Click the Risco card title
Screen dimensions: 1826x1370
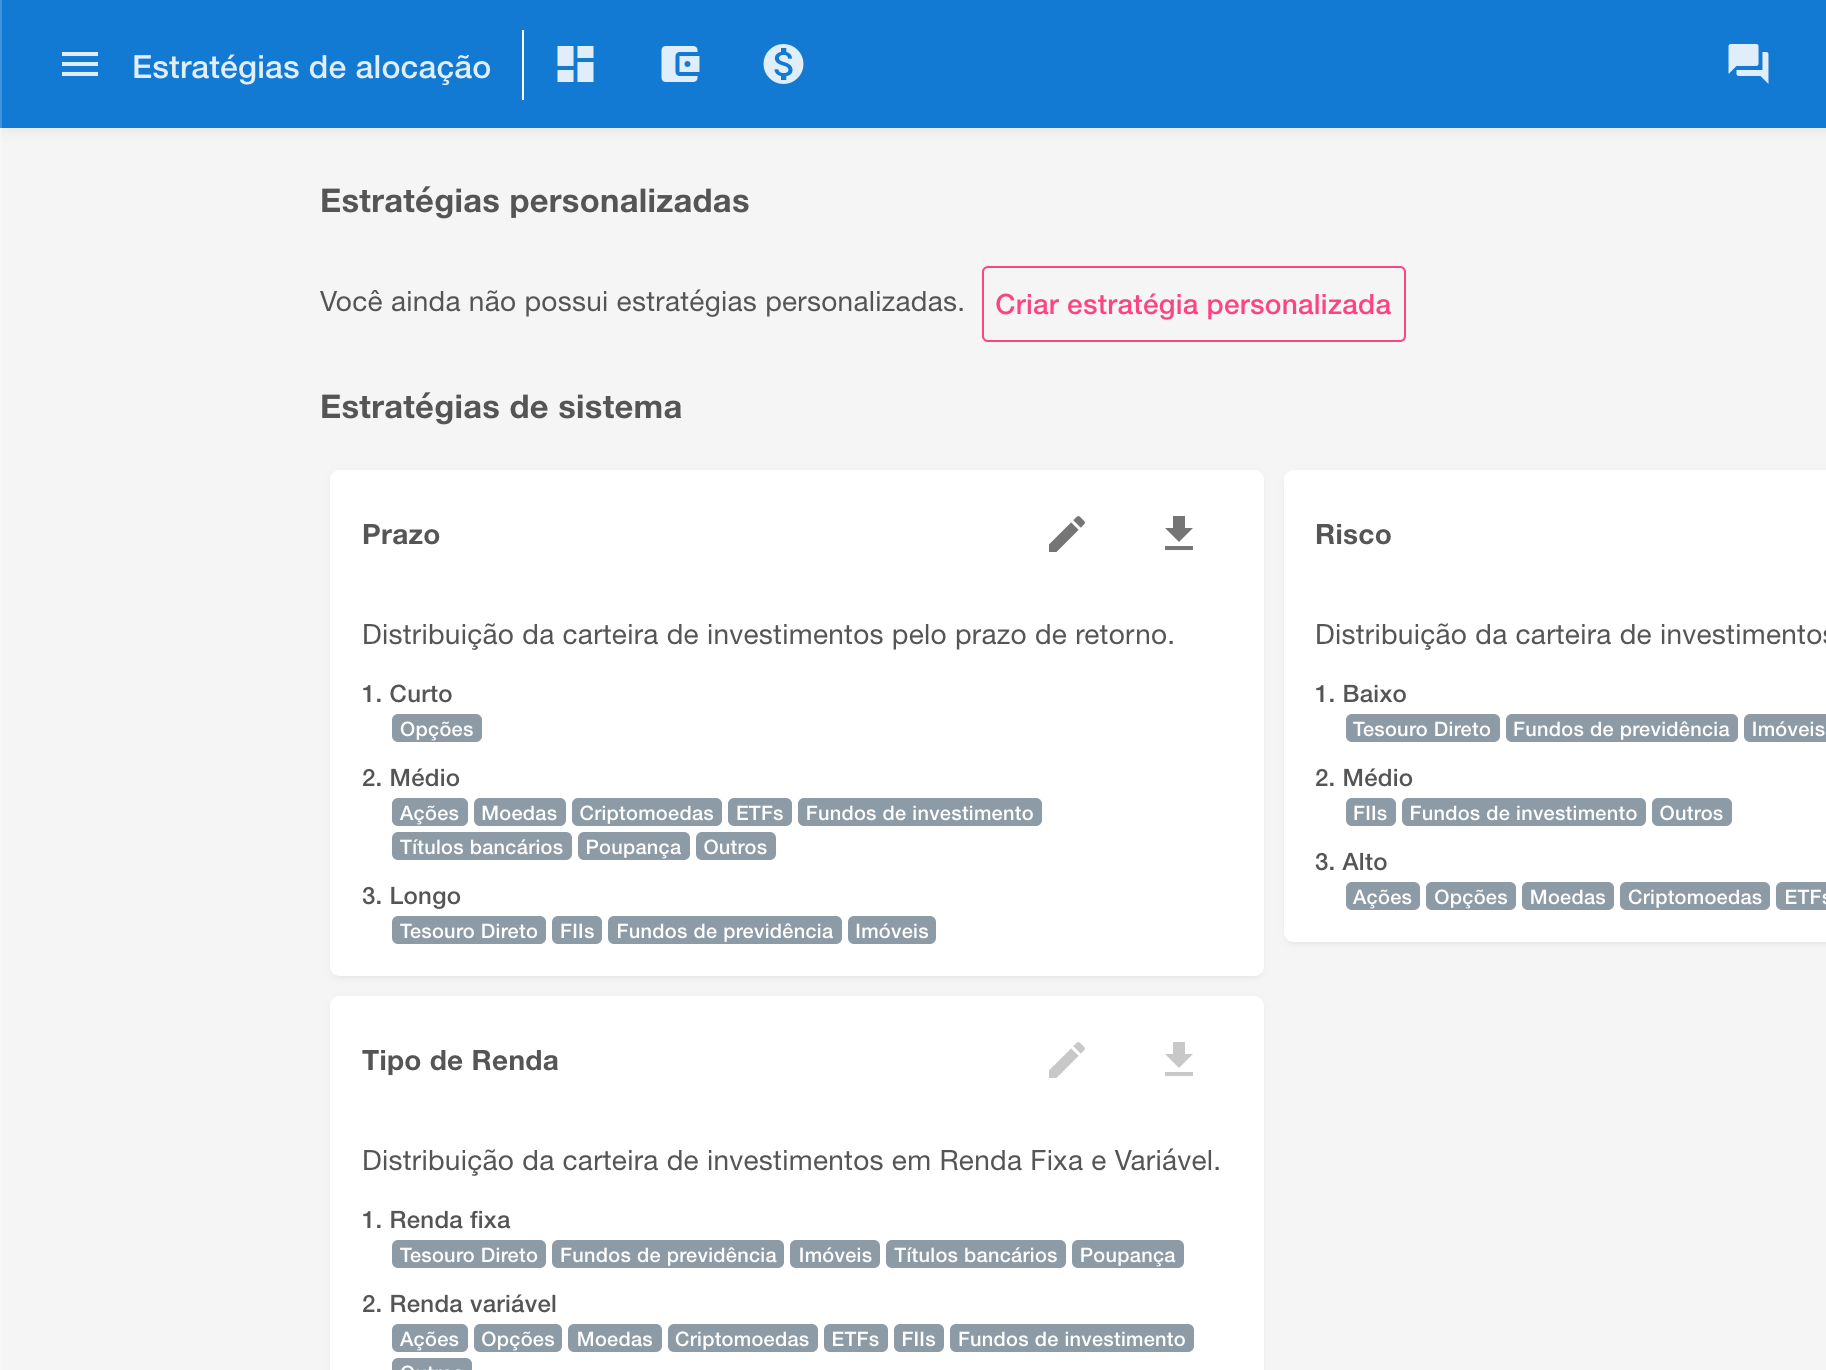coord(1353,535)
